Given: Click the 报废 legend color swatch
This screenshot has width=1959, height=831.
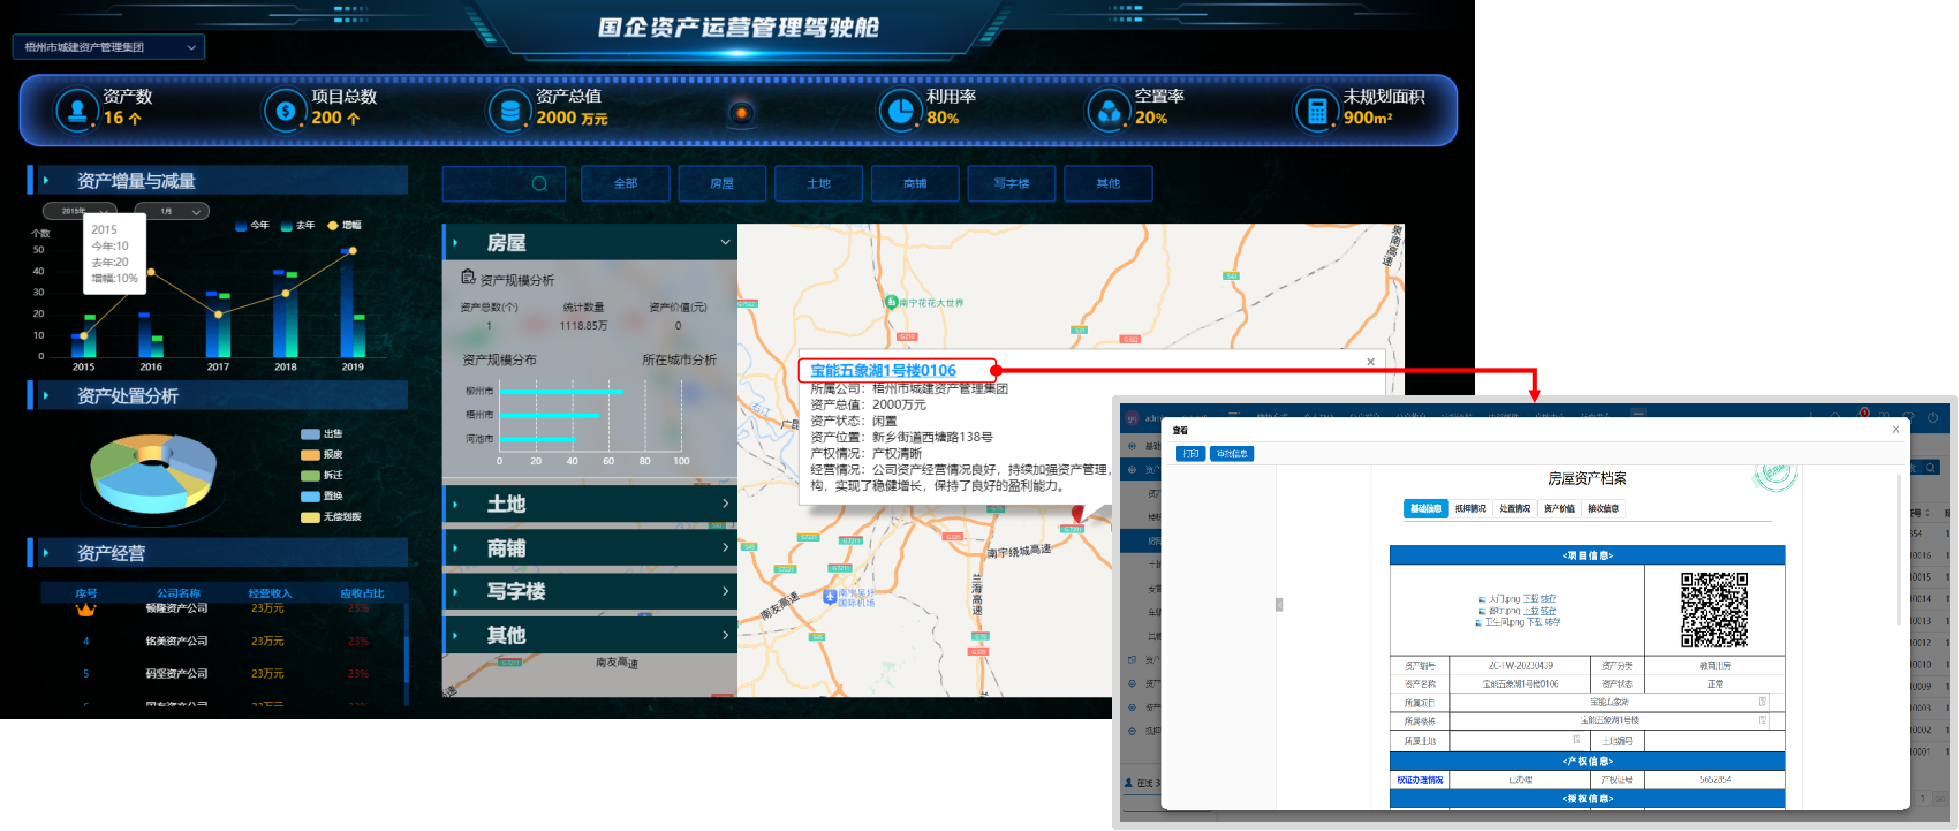Looking at the screenshot, I should pyautogui.click(x=310, y=455).
